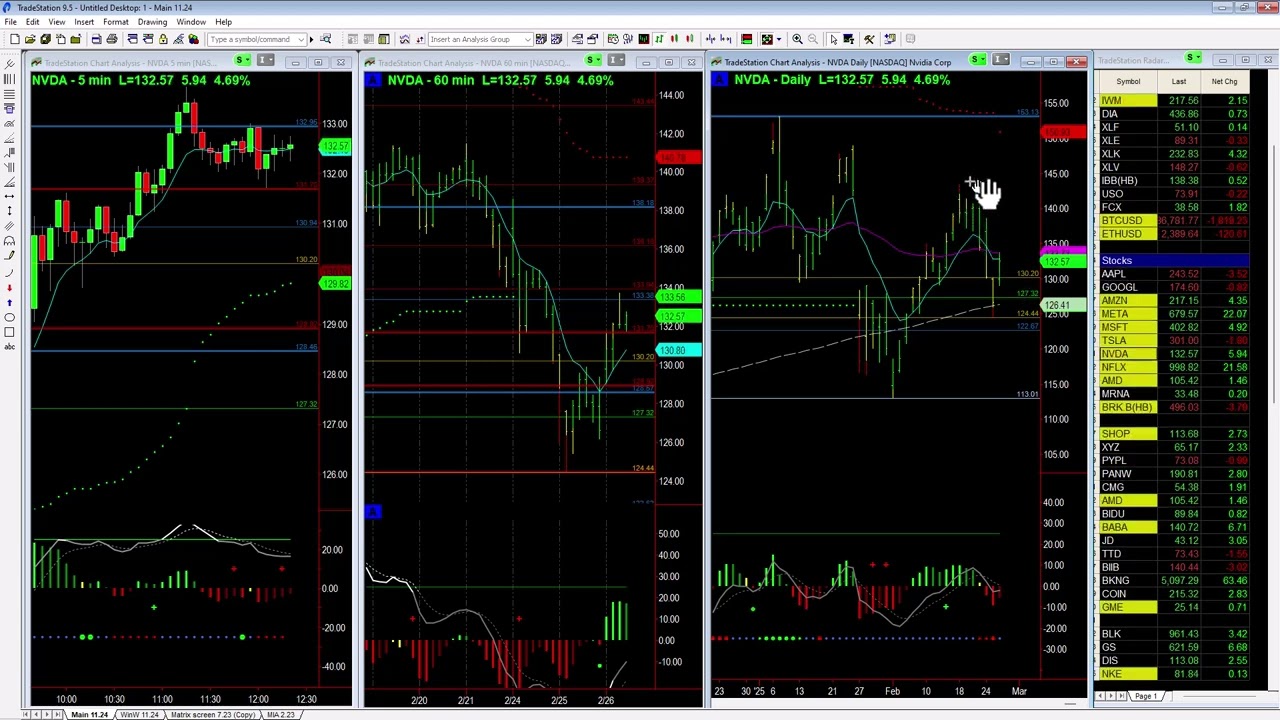The height and width of the screenshot is (720, 1280).
Task: Click the Open folder toolbar icon
Action: [x=30, y=39]
